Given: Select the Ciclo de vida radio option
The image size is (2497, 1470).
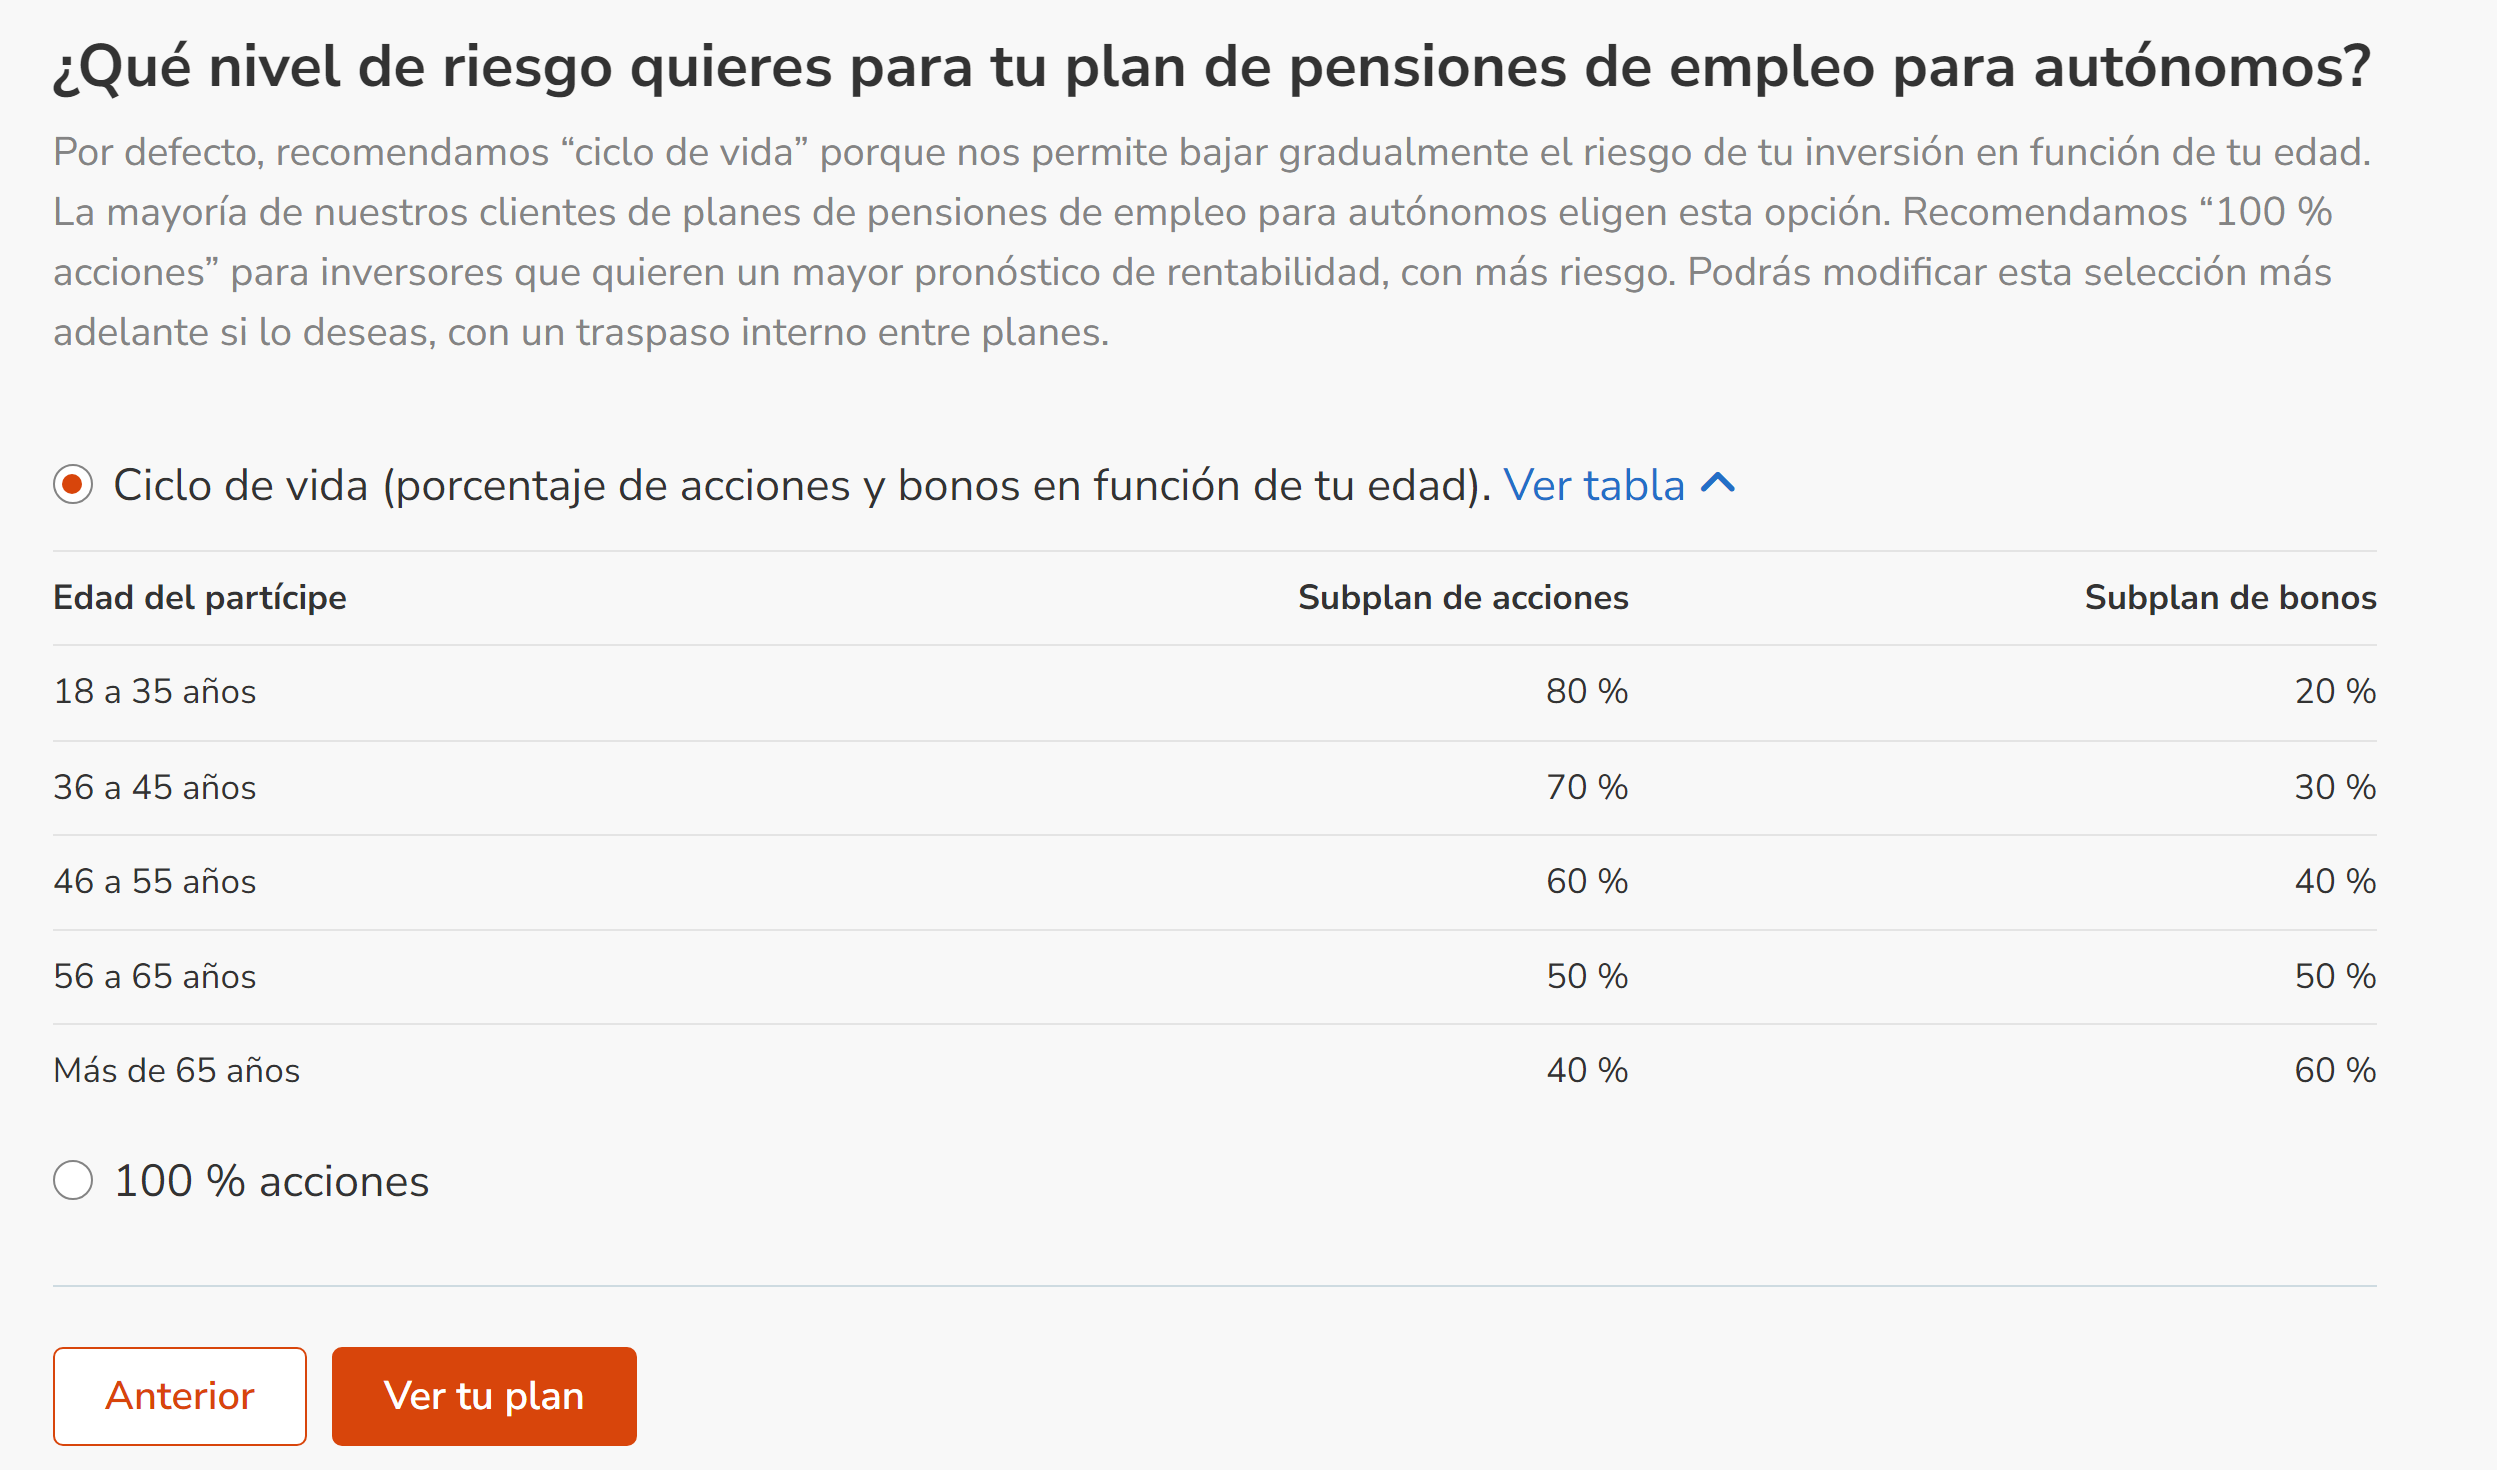Looking at the screenshot, I should pyautogui.click(x=73, y=485).
